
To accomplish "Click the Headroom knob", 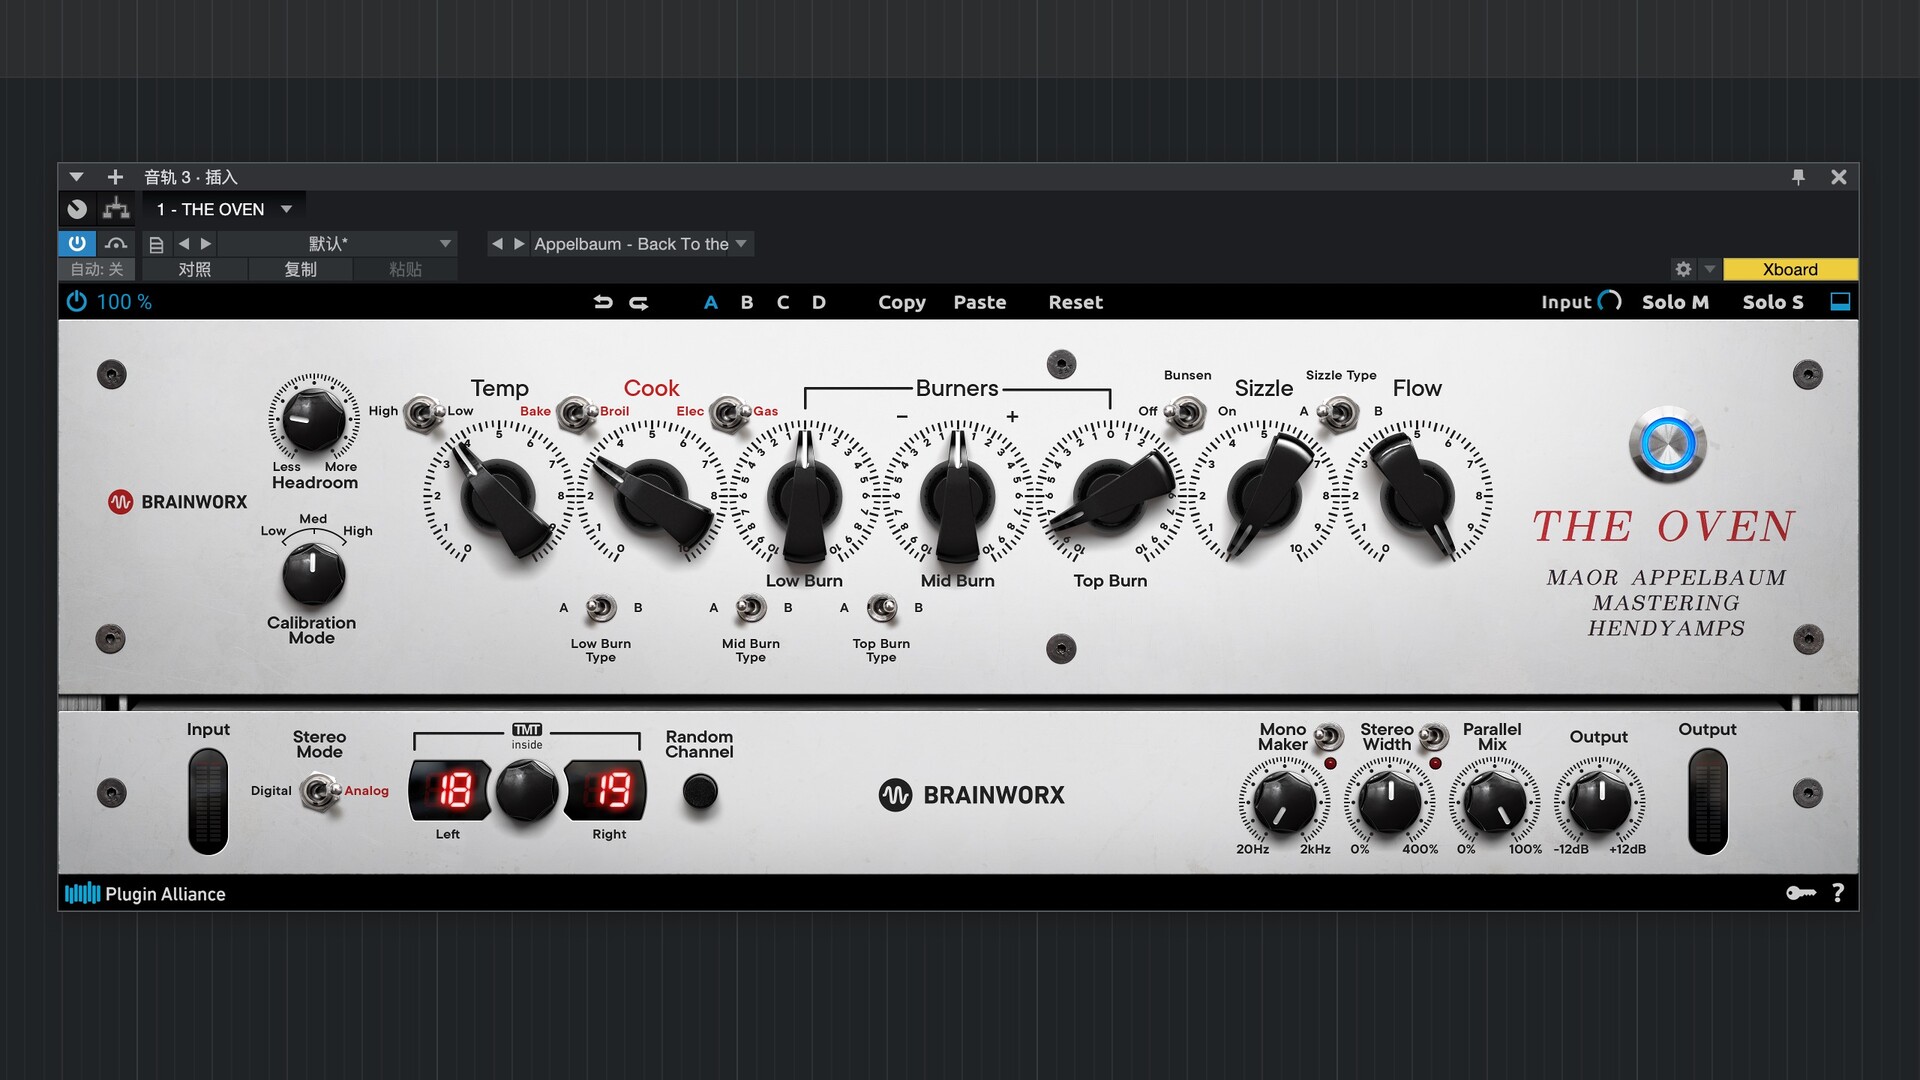I will (313, 419).
